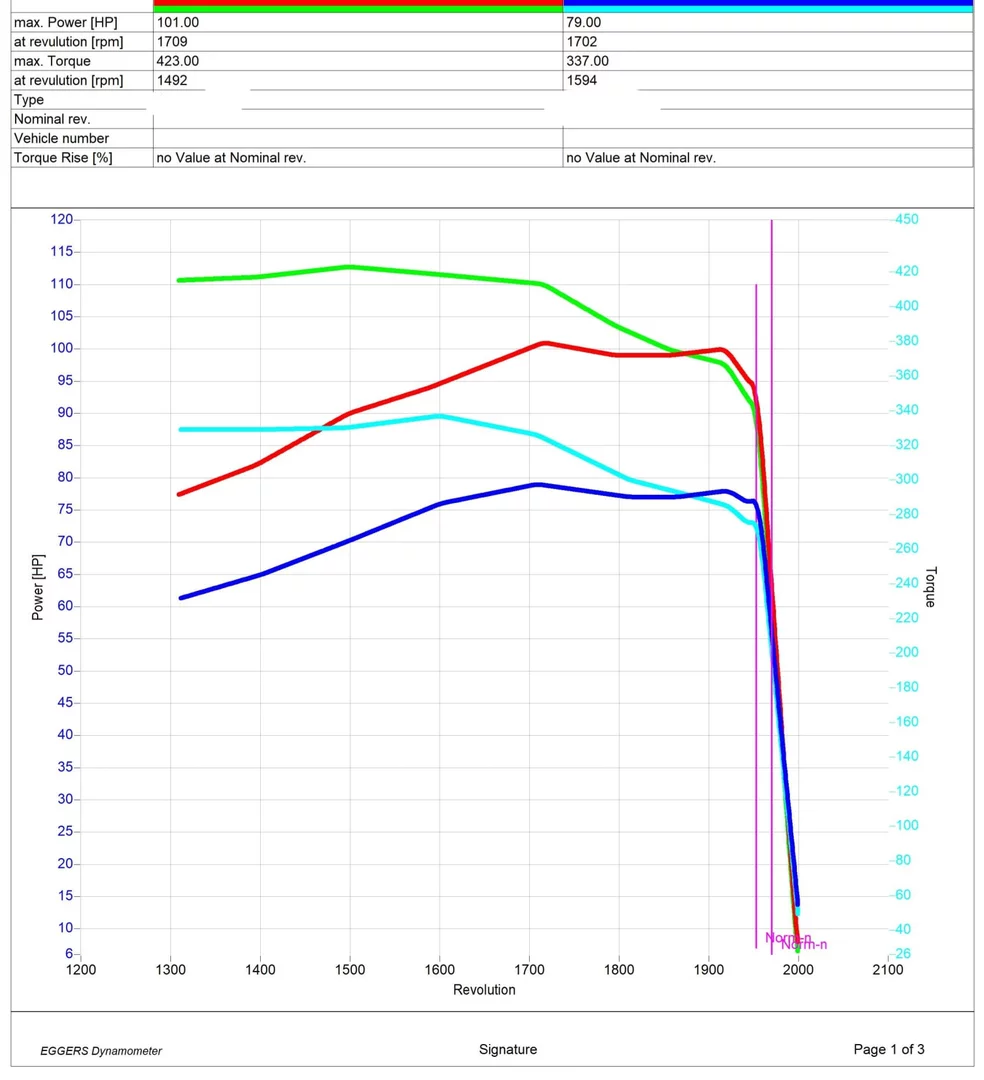This screenshot has width=984, height=1080.
Task: Click the max. Torque value 423.00
Action: [x=178, y=61]
